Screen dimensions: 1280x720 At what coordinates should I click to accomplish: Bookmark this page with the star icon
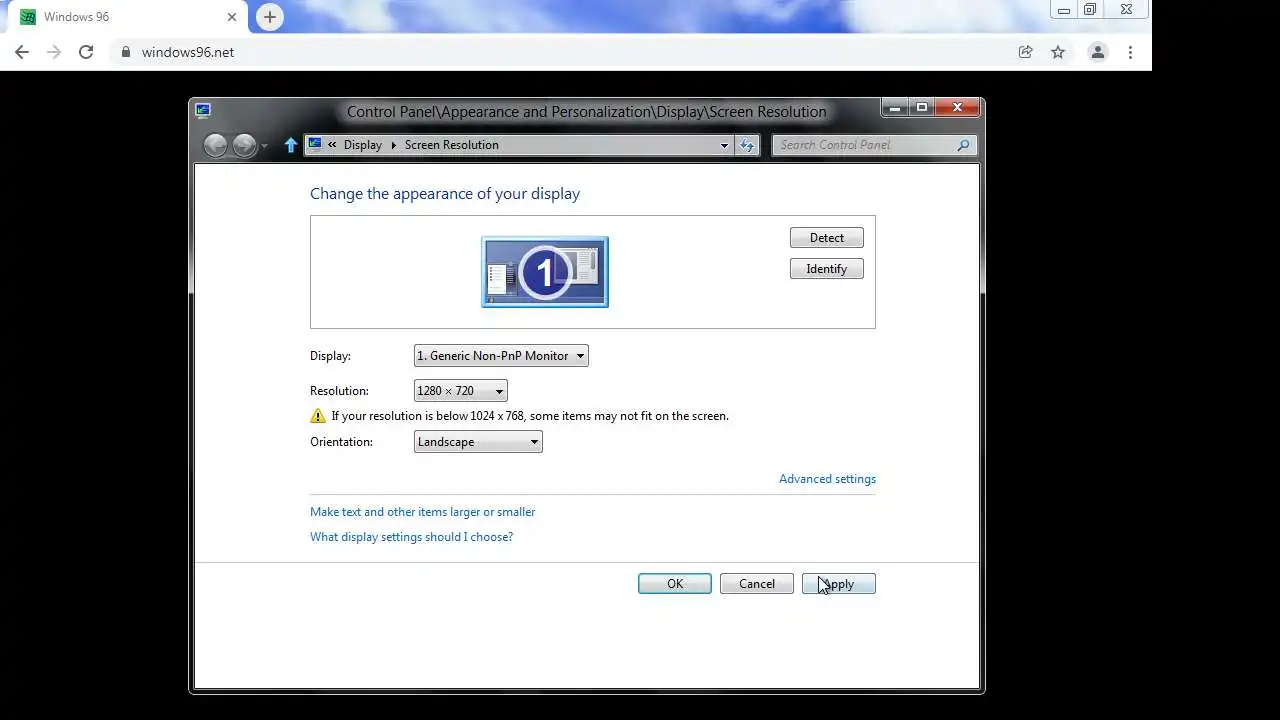tap(1058, 52)
